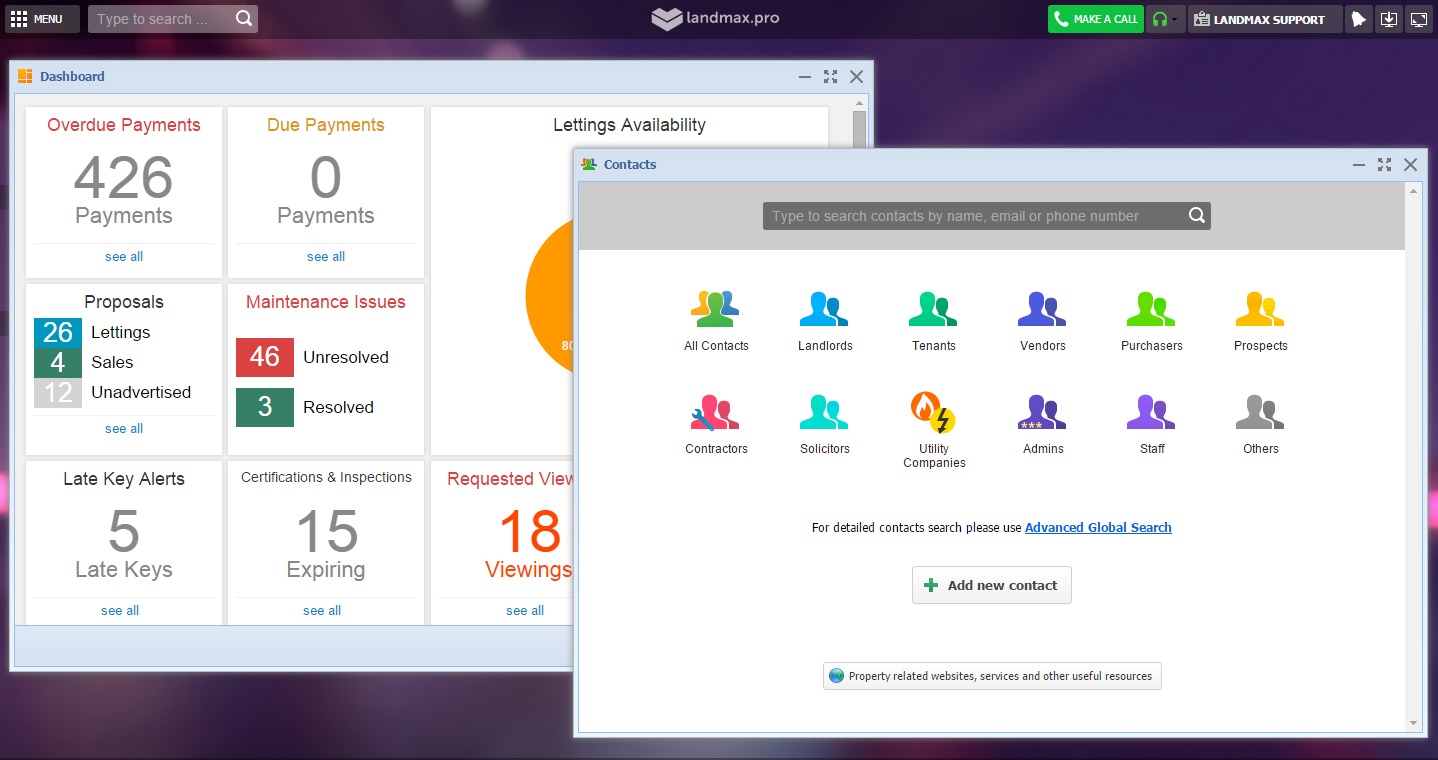The width and height of the screenshot is (1438, 760).
Task: Open the Landlords contacts group
Action: click(824, 320)
